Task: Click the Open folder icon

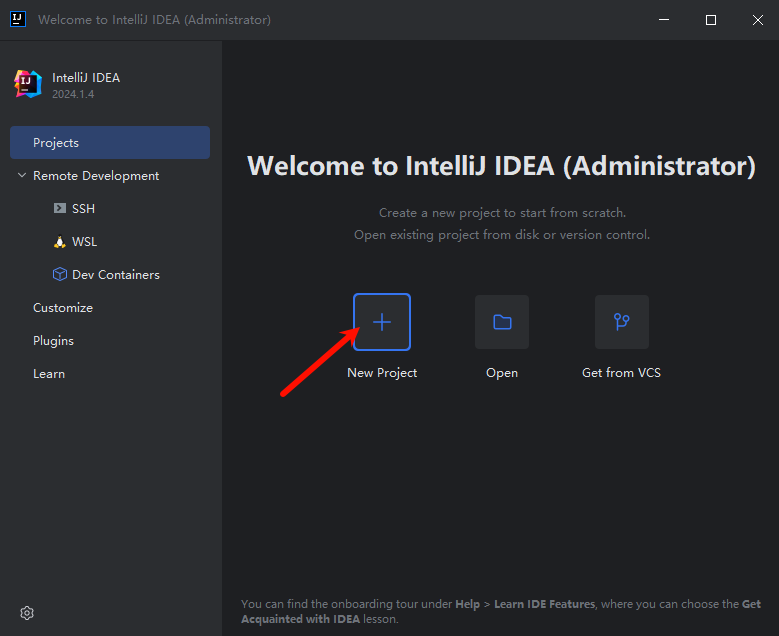Action: coord(502,322)
